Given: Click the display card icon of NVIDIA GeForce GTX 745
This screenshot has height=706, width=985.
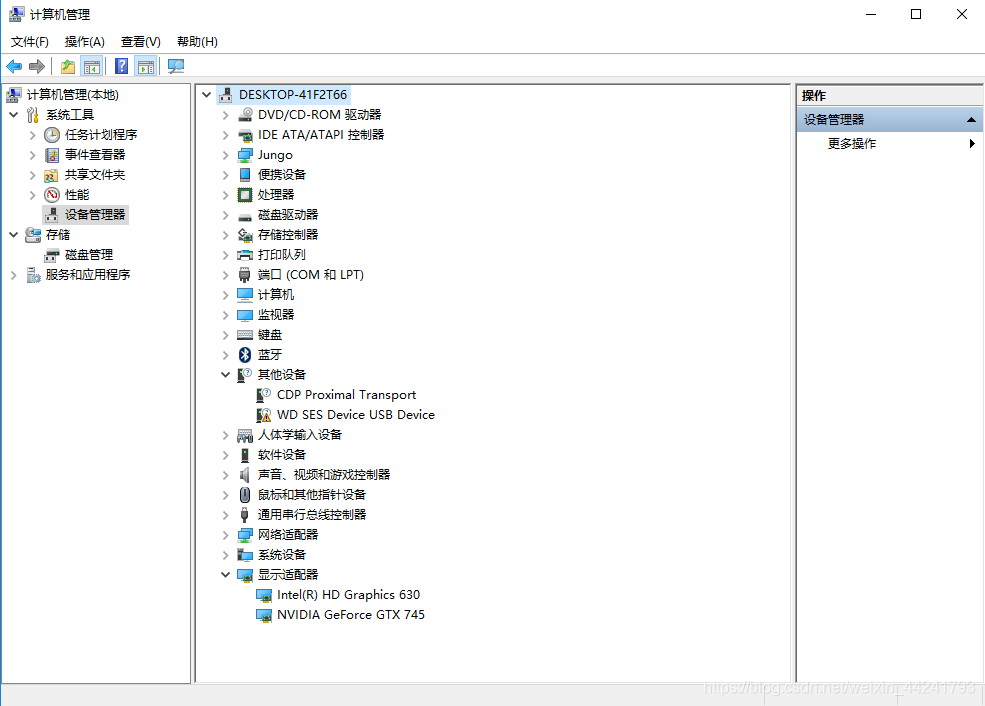Looking at the screenshot, I should coord(264,615).
